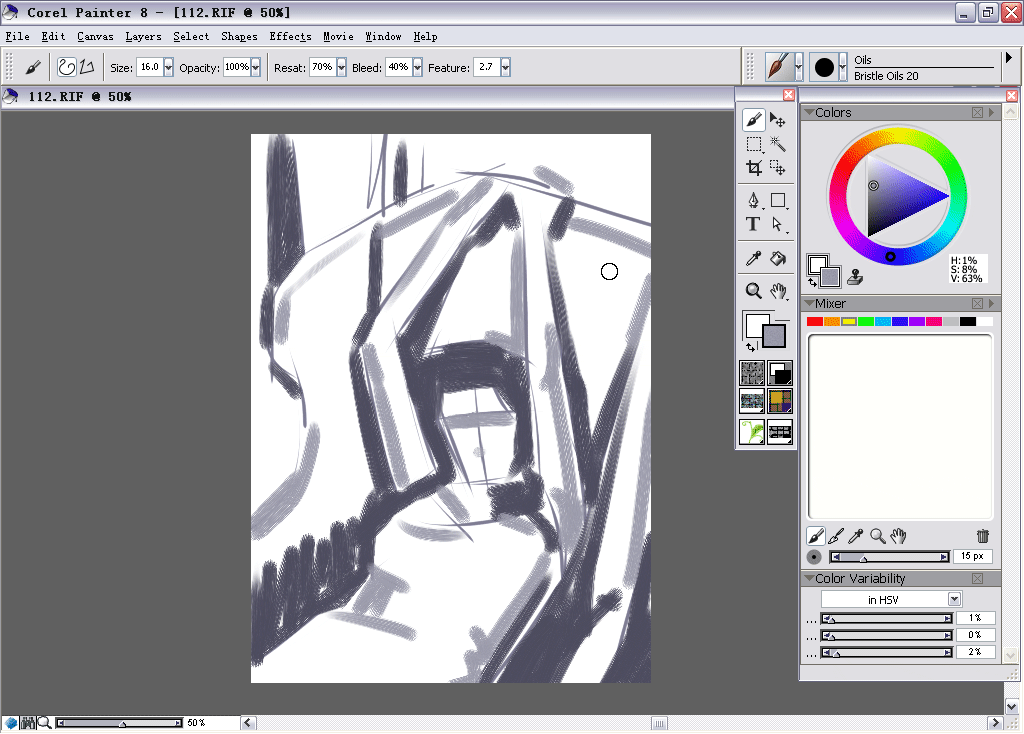
Task: Toggle straight line strokes mode
Action: (87, 67)
